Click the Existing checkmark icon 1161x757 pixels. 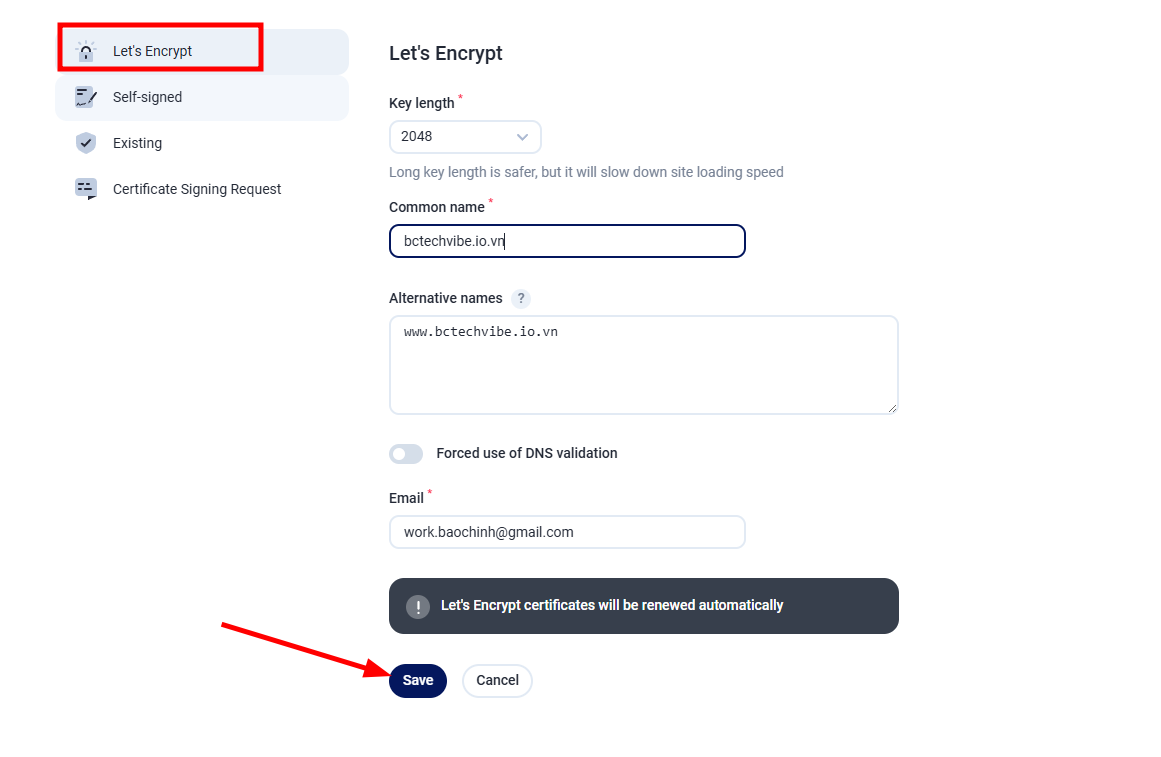click(85, 143)
